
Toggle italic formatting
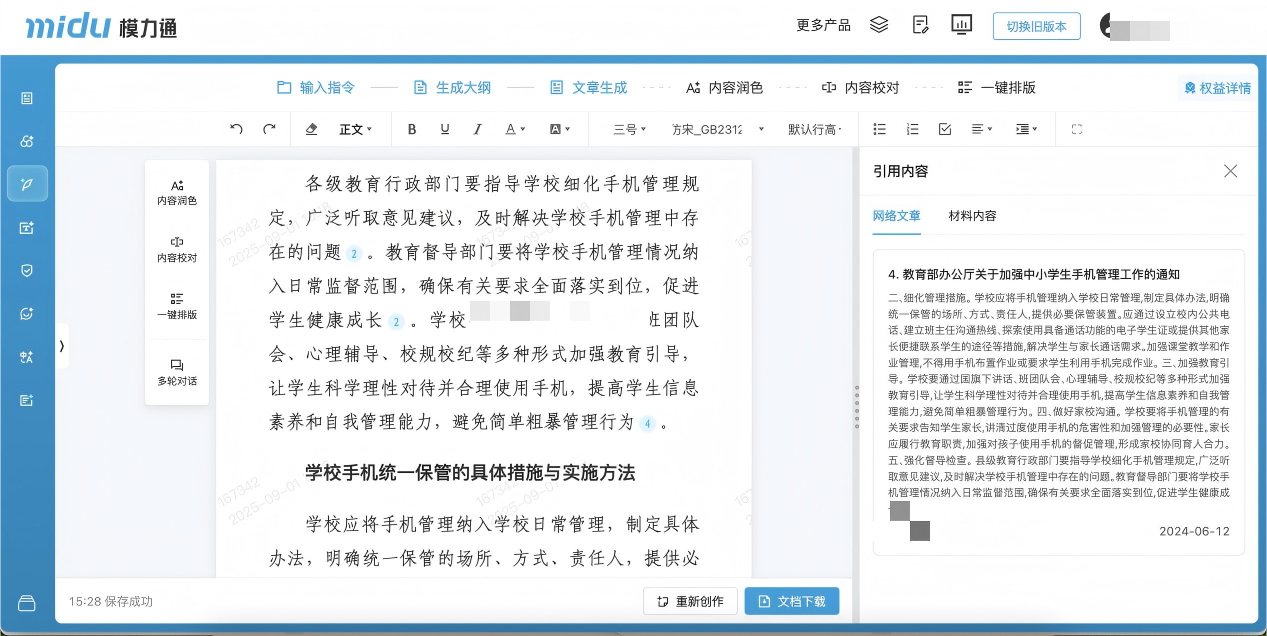(x=478, y=129)
